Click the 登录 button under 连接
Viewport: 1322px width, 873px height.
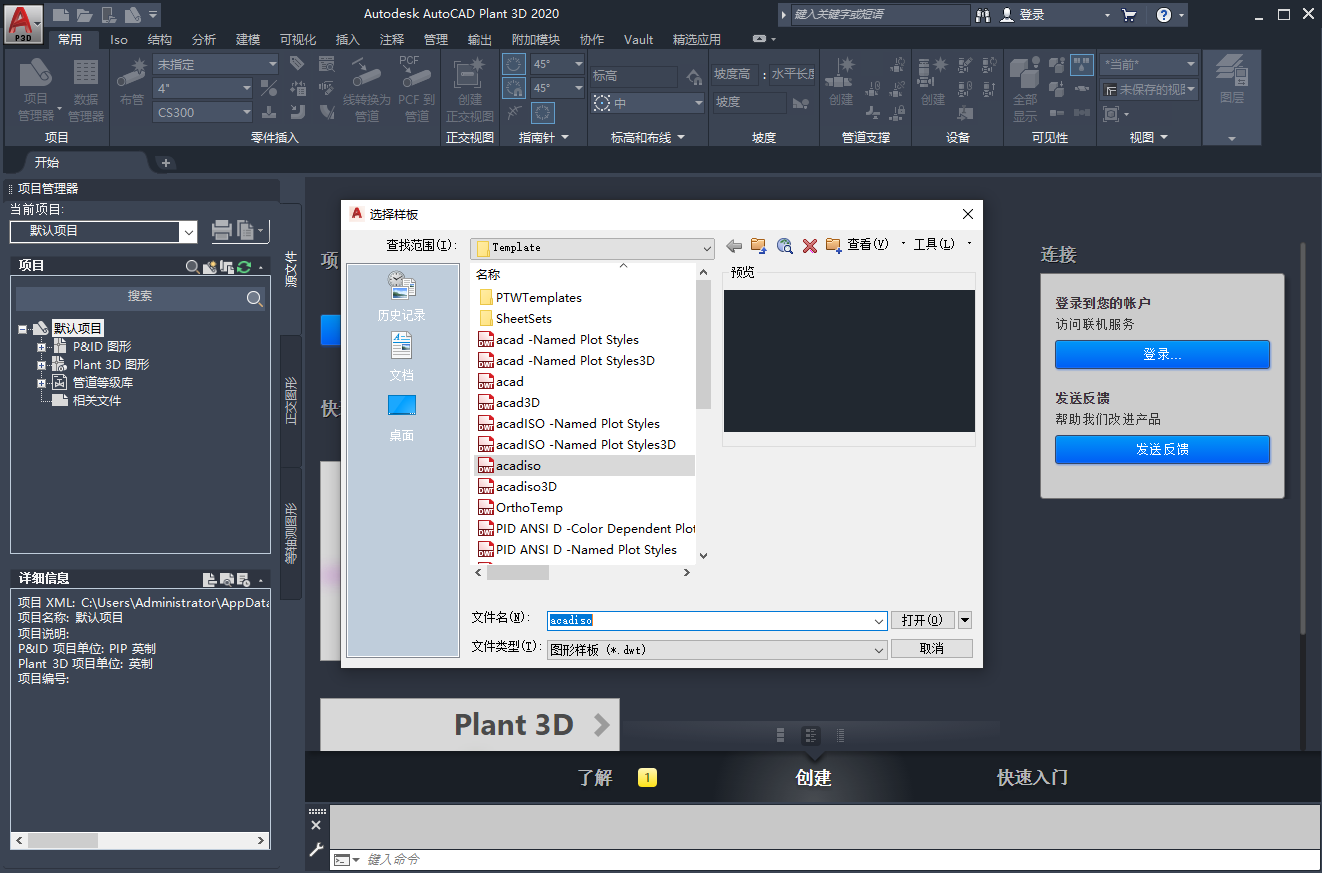click(x=1162, y=354)
